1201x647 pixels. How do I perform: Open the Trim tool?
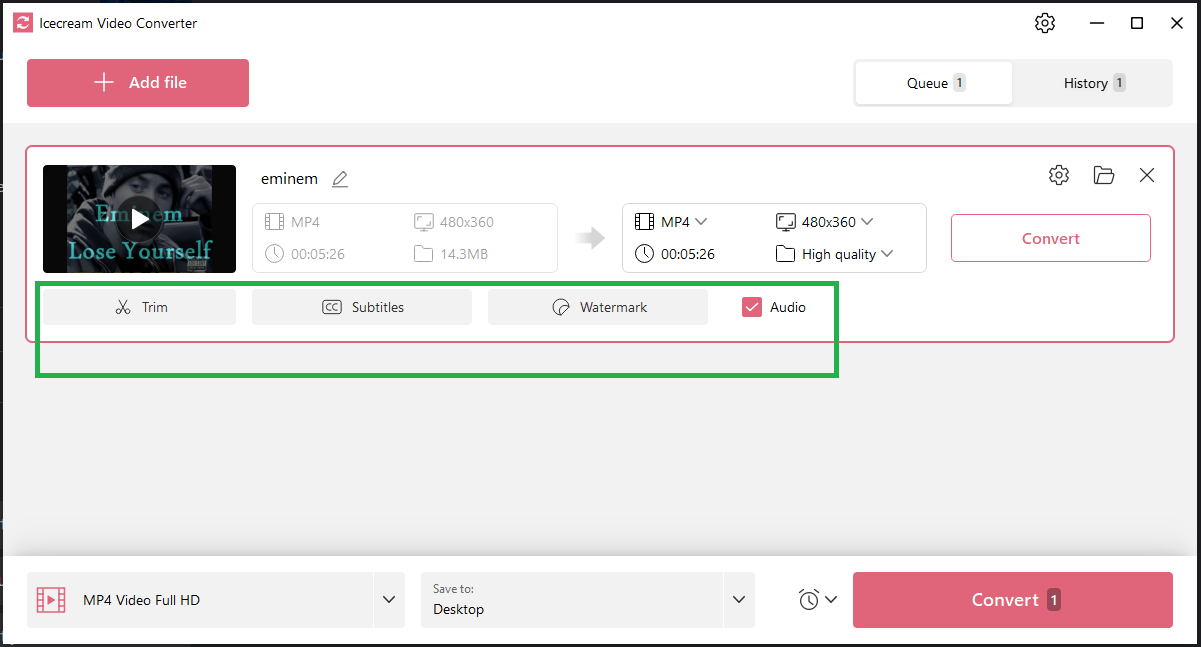click(139, 307)
